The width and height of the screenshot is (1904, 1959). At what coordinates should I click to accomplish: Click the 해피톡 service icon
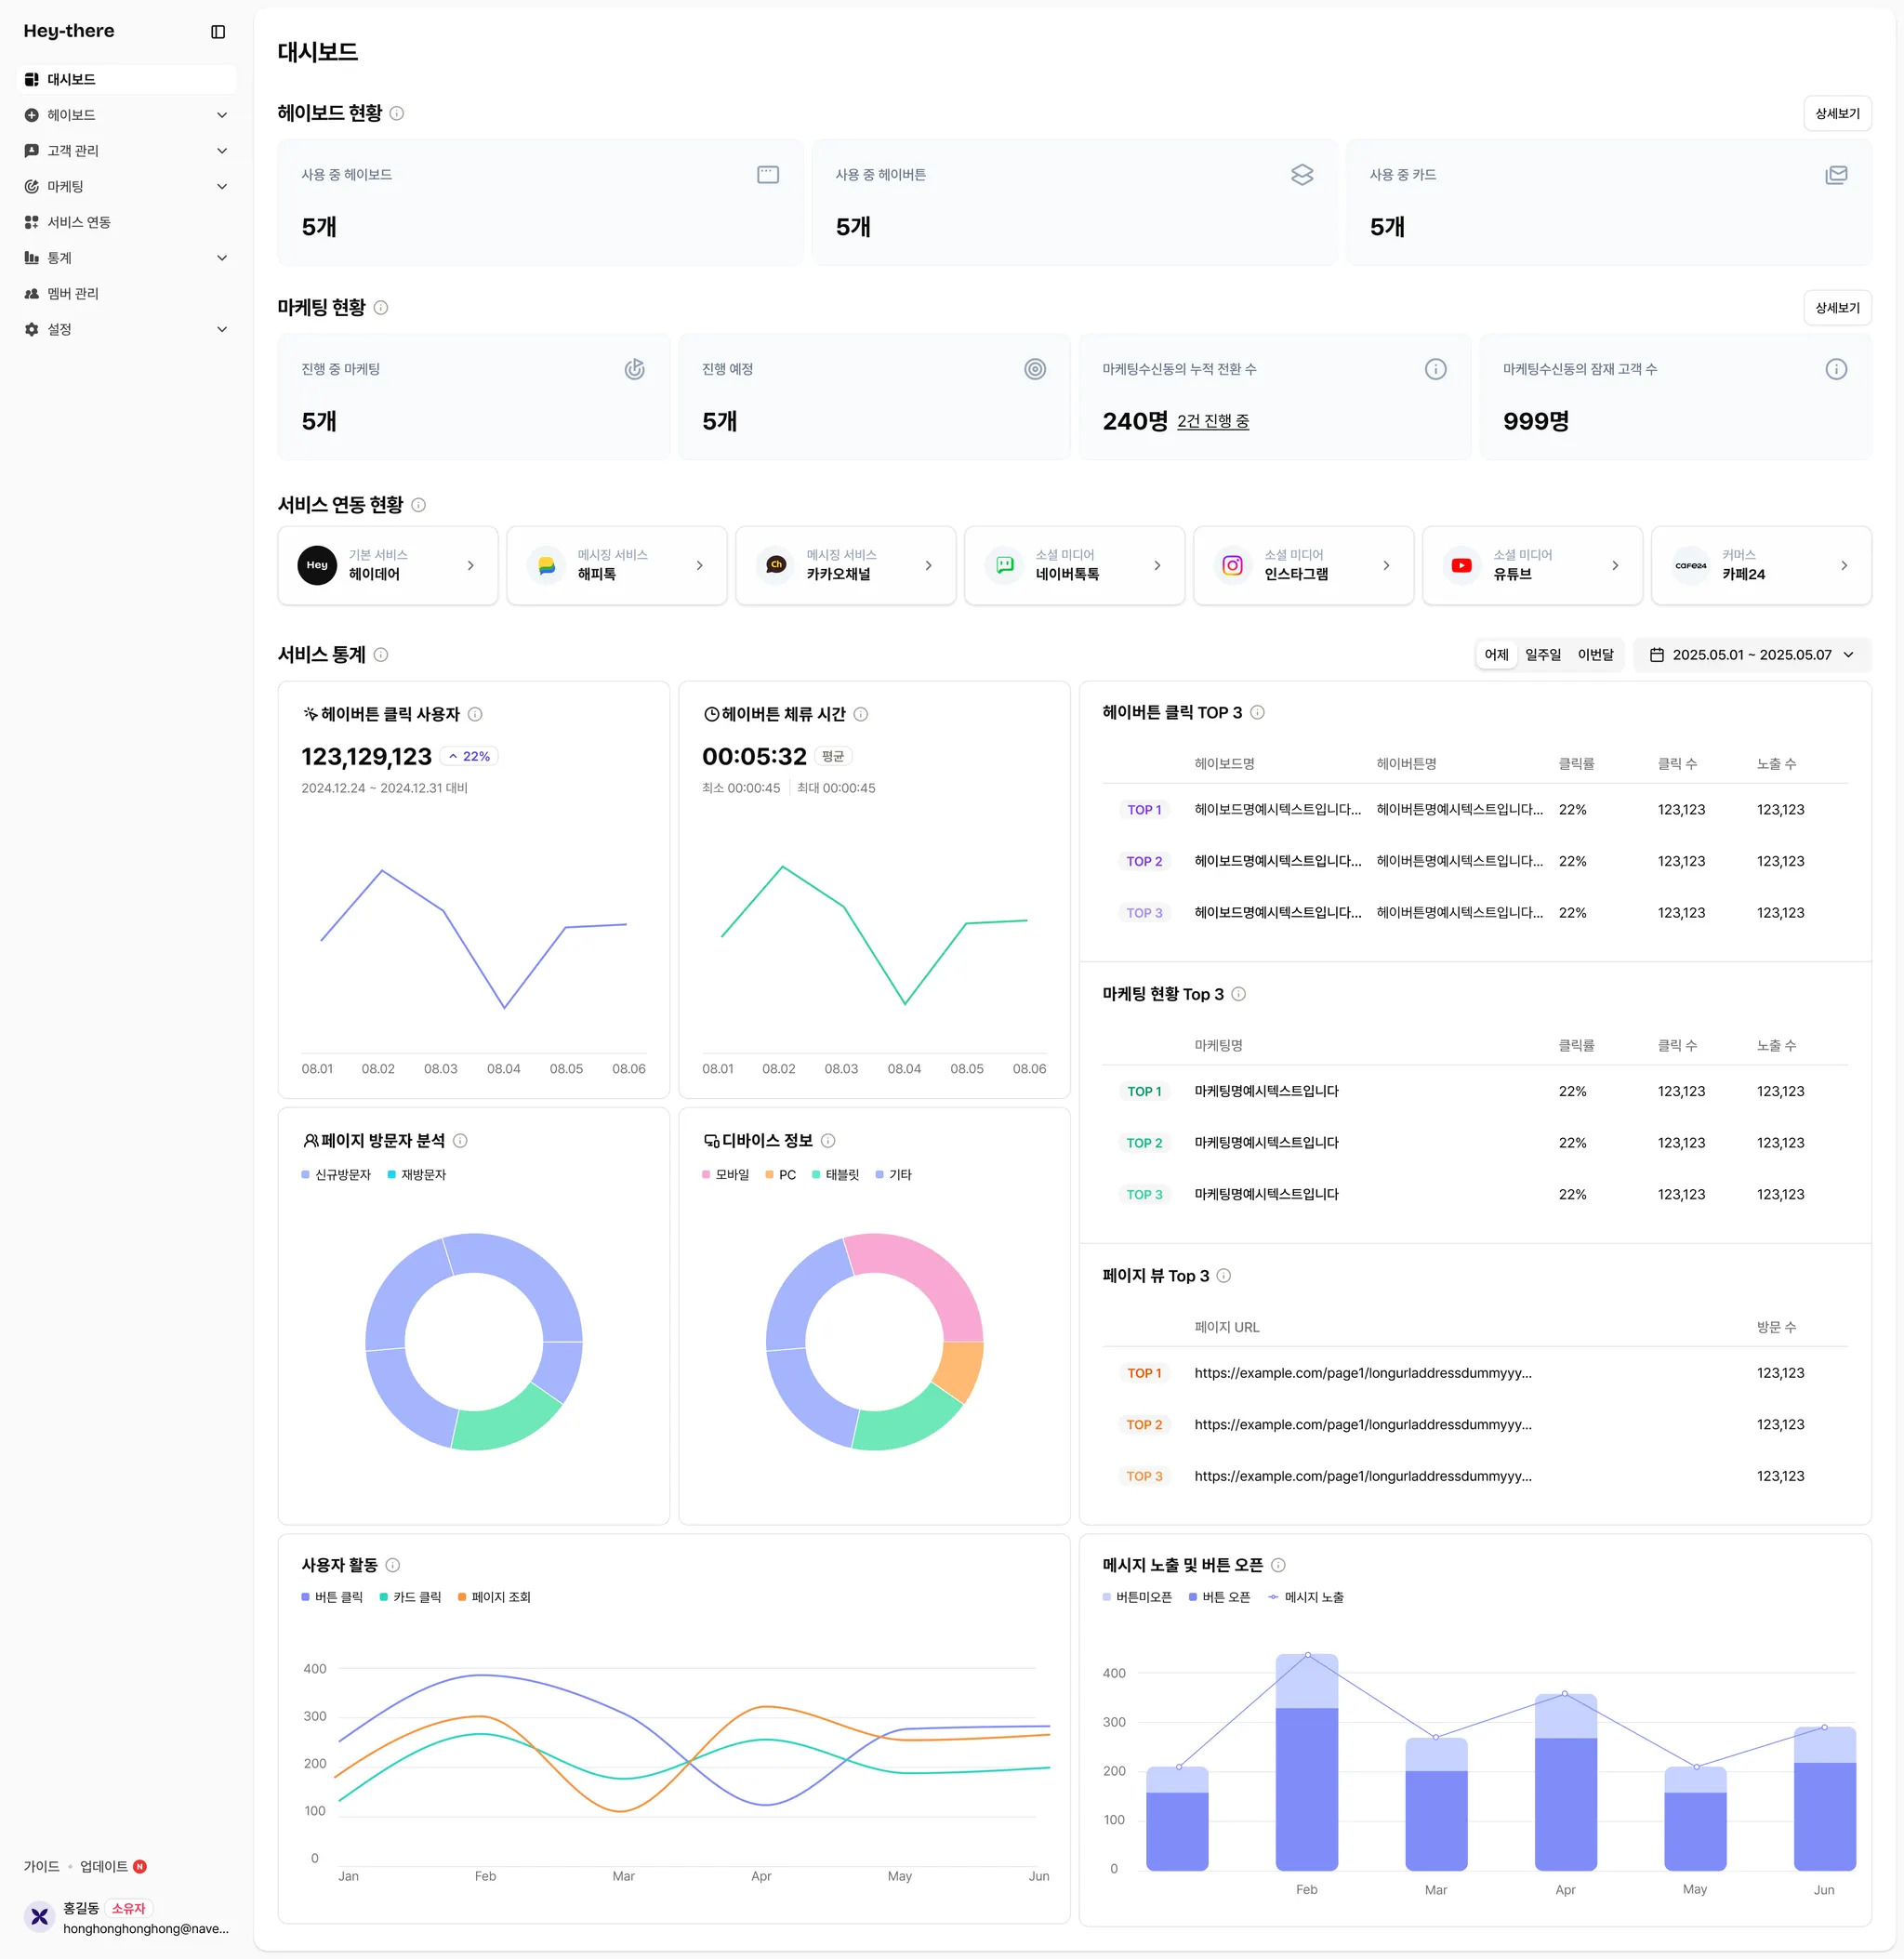tap(546, 565)
